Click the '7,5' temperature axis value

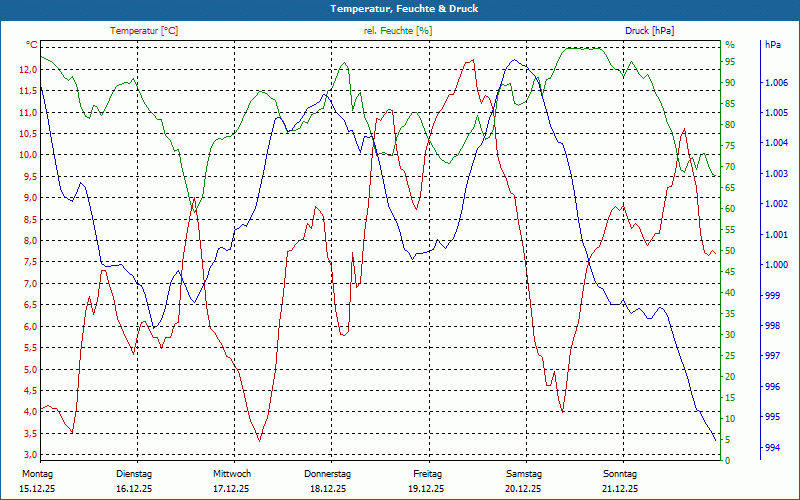(x=29, y=262)
